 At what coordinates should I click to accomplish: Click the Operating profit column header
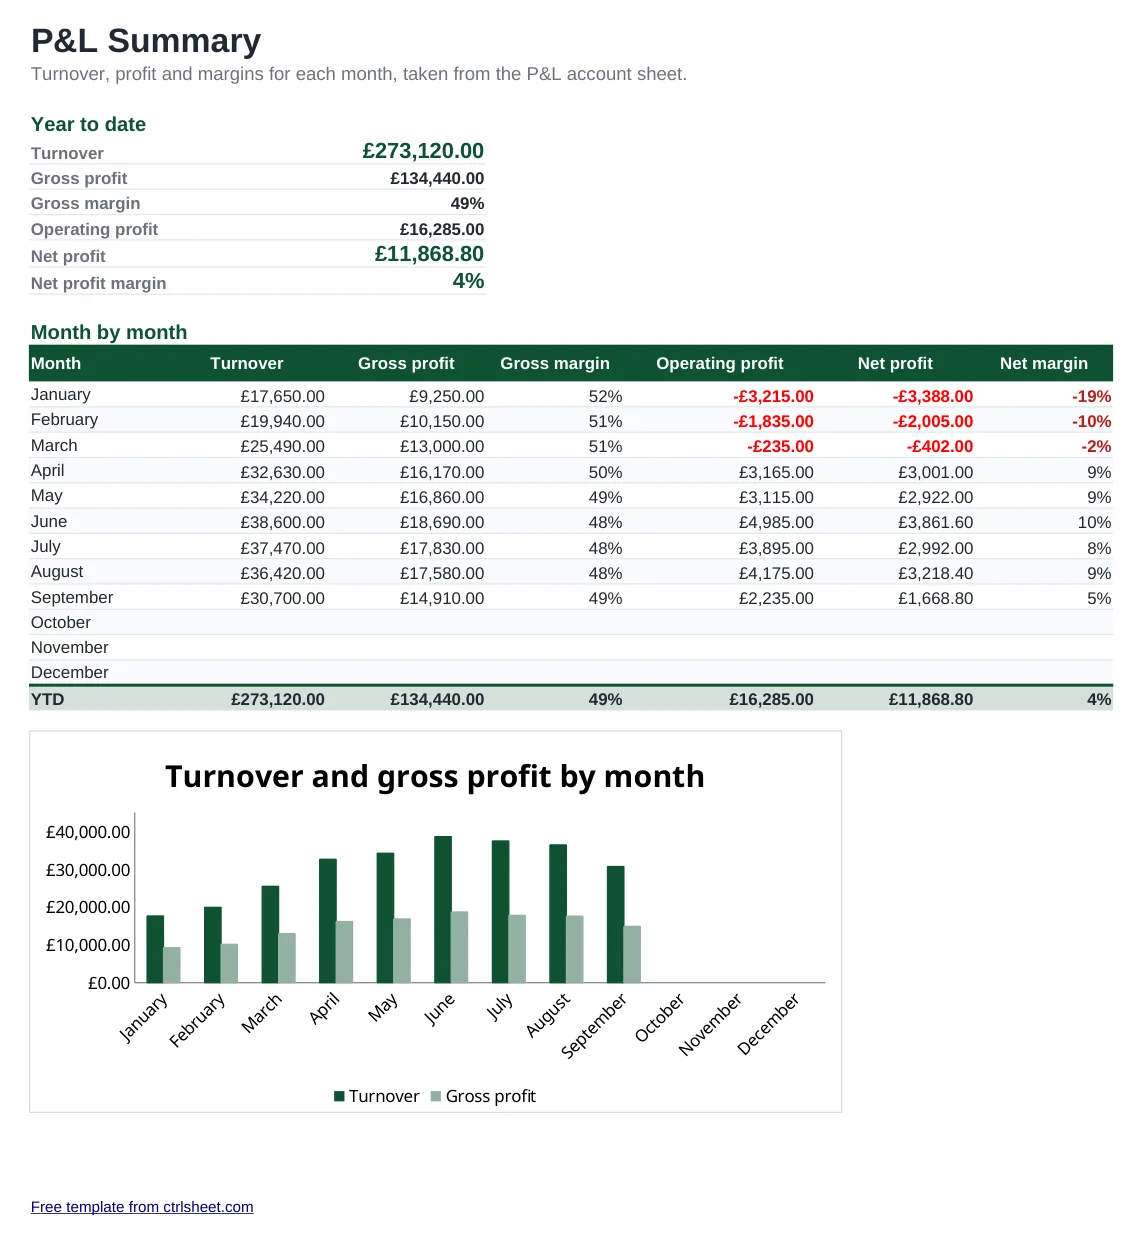720,363
